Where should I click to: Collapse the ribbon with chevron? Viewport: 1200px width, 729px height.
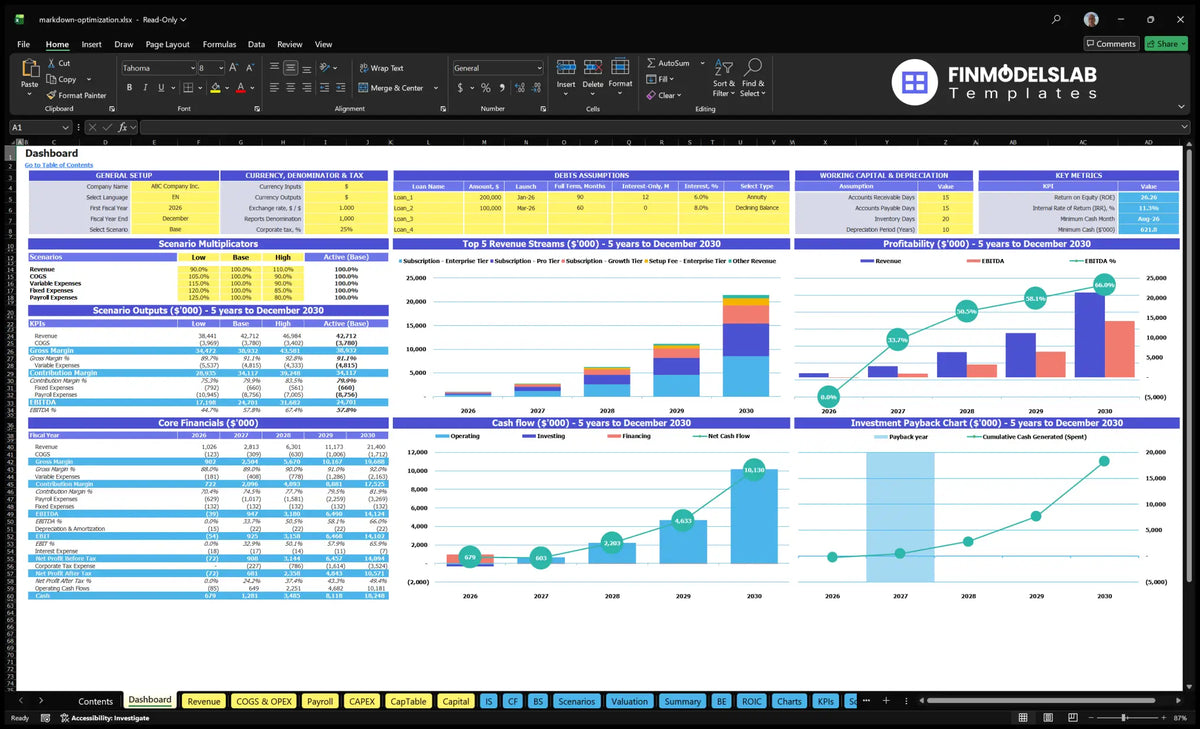point(1183,108)
